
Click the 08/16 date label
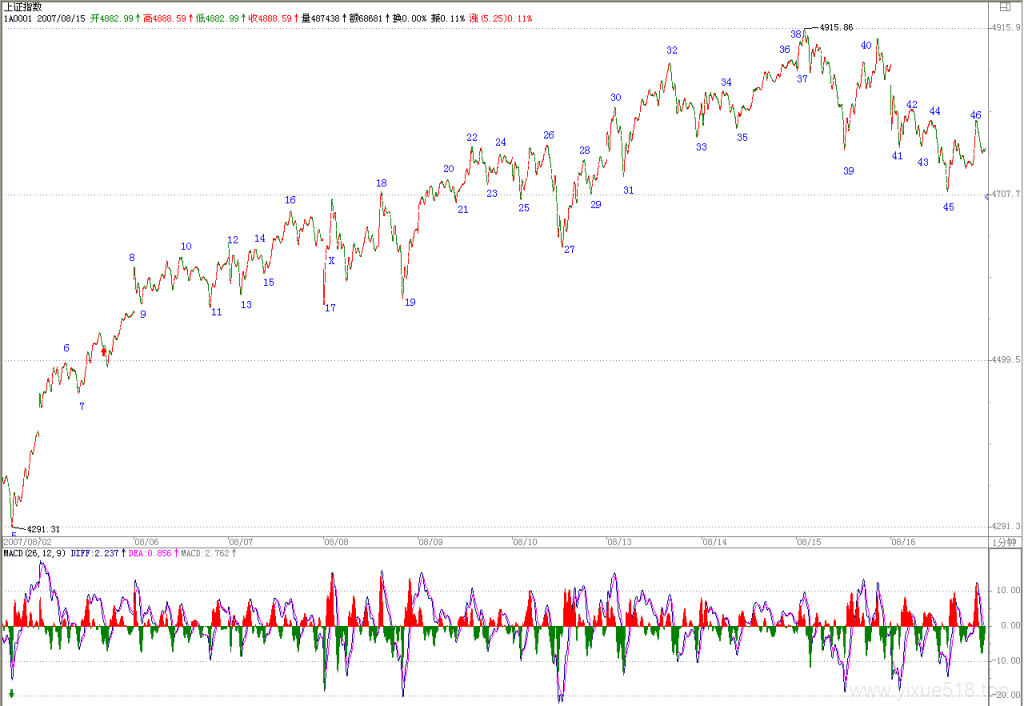pos(903,542)
